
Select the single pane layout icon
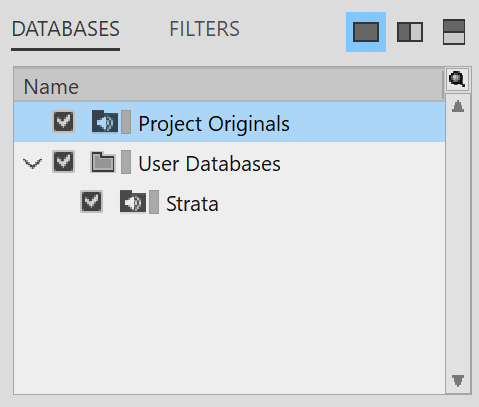click(366, 32)
